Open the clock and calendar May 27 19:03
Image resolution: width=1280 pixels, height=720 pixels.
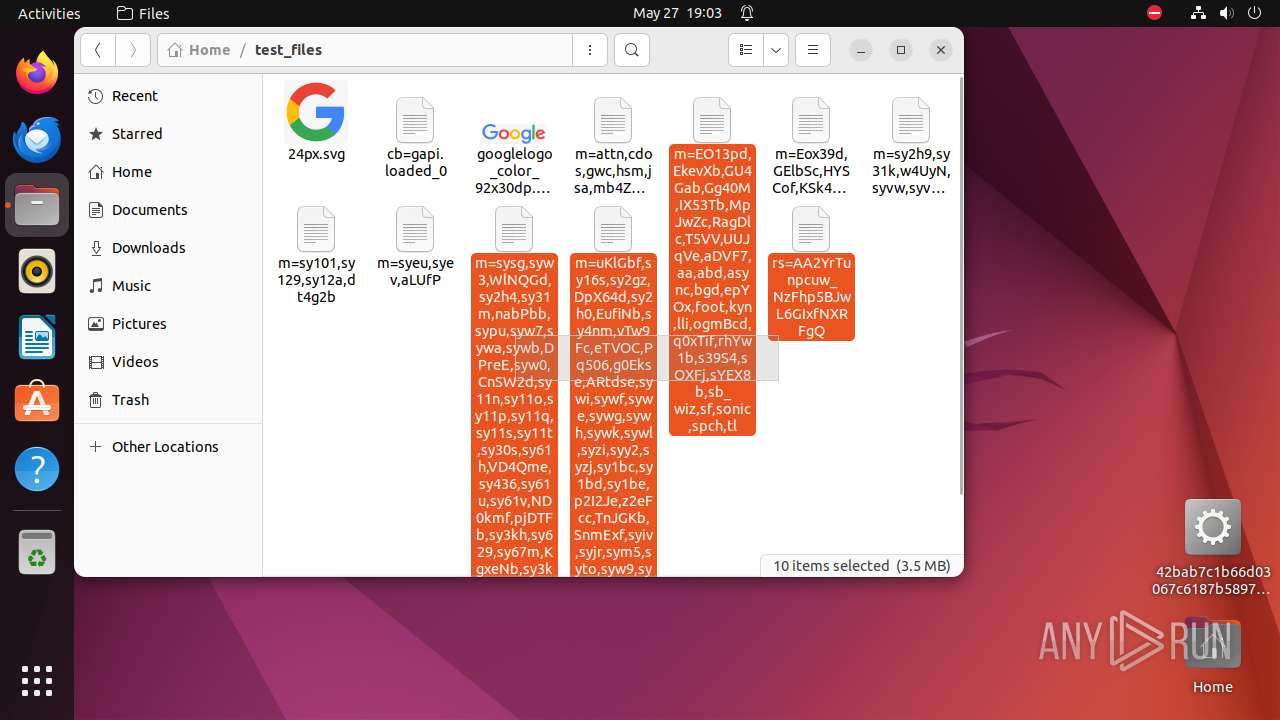click(677, 13)
